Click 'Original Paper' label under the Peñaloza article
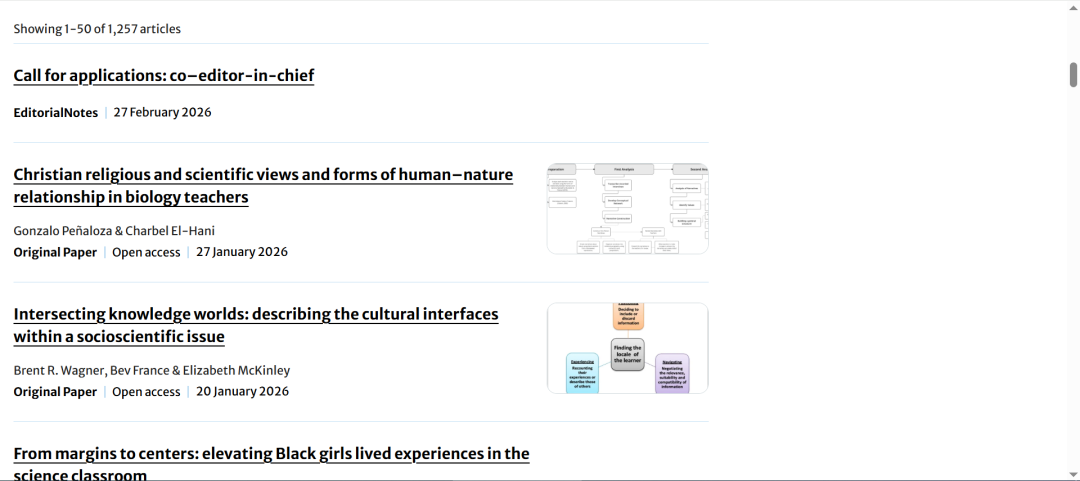 55,252
